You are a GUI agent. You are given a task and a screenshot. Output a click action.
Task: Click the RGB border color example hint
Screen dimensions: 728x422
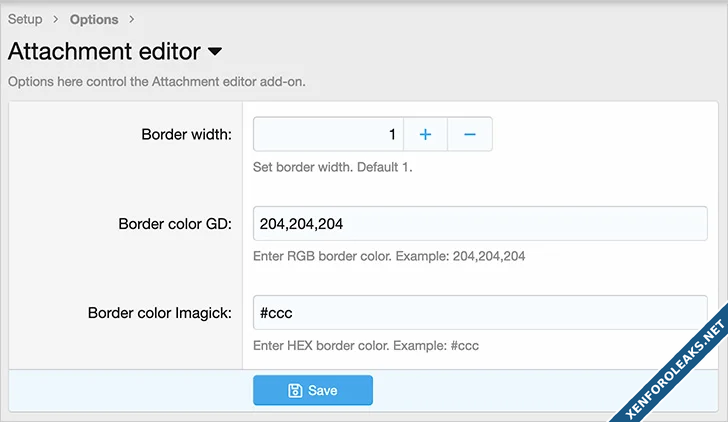(389, 256)
